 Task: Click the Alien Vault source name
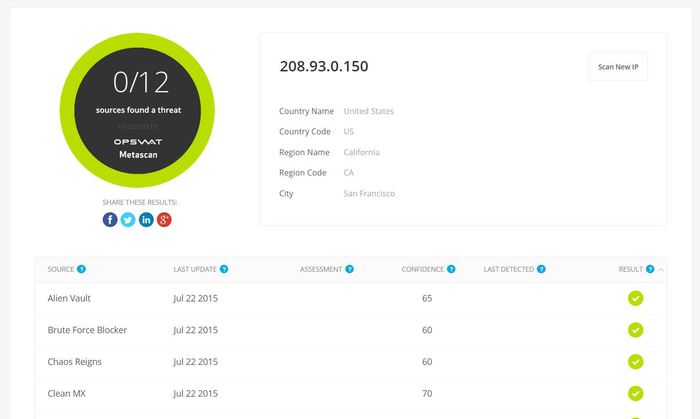[x=69, y=298]
